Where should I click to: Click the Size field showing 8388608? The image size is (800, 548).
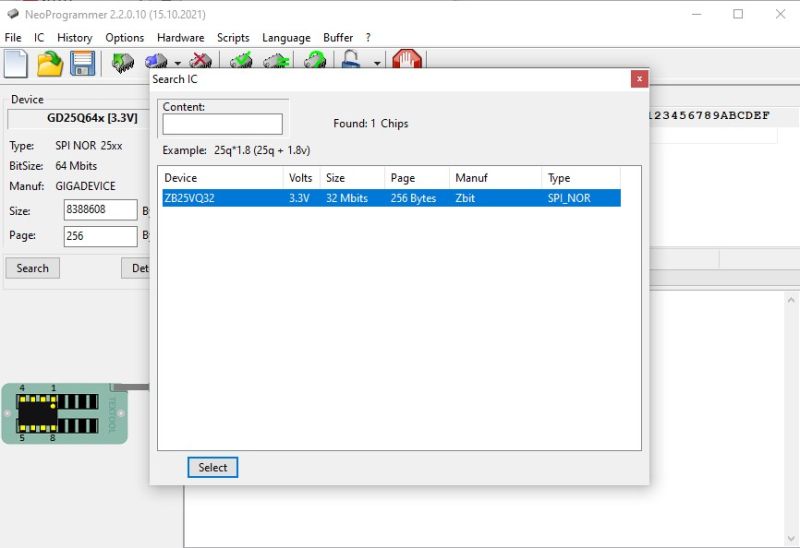(101, 210)
